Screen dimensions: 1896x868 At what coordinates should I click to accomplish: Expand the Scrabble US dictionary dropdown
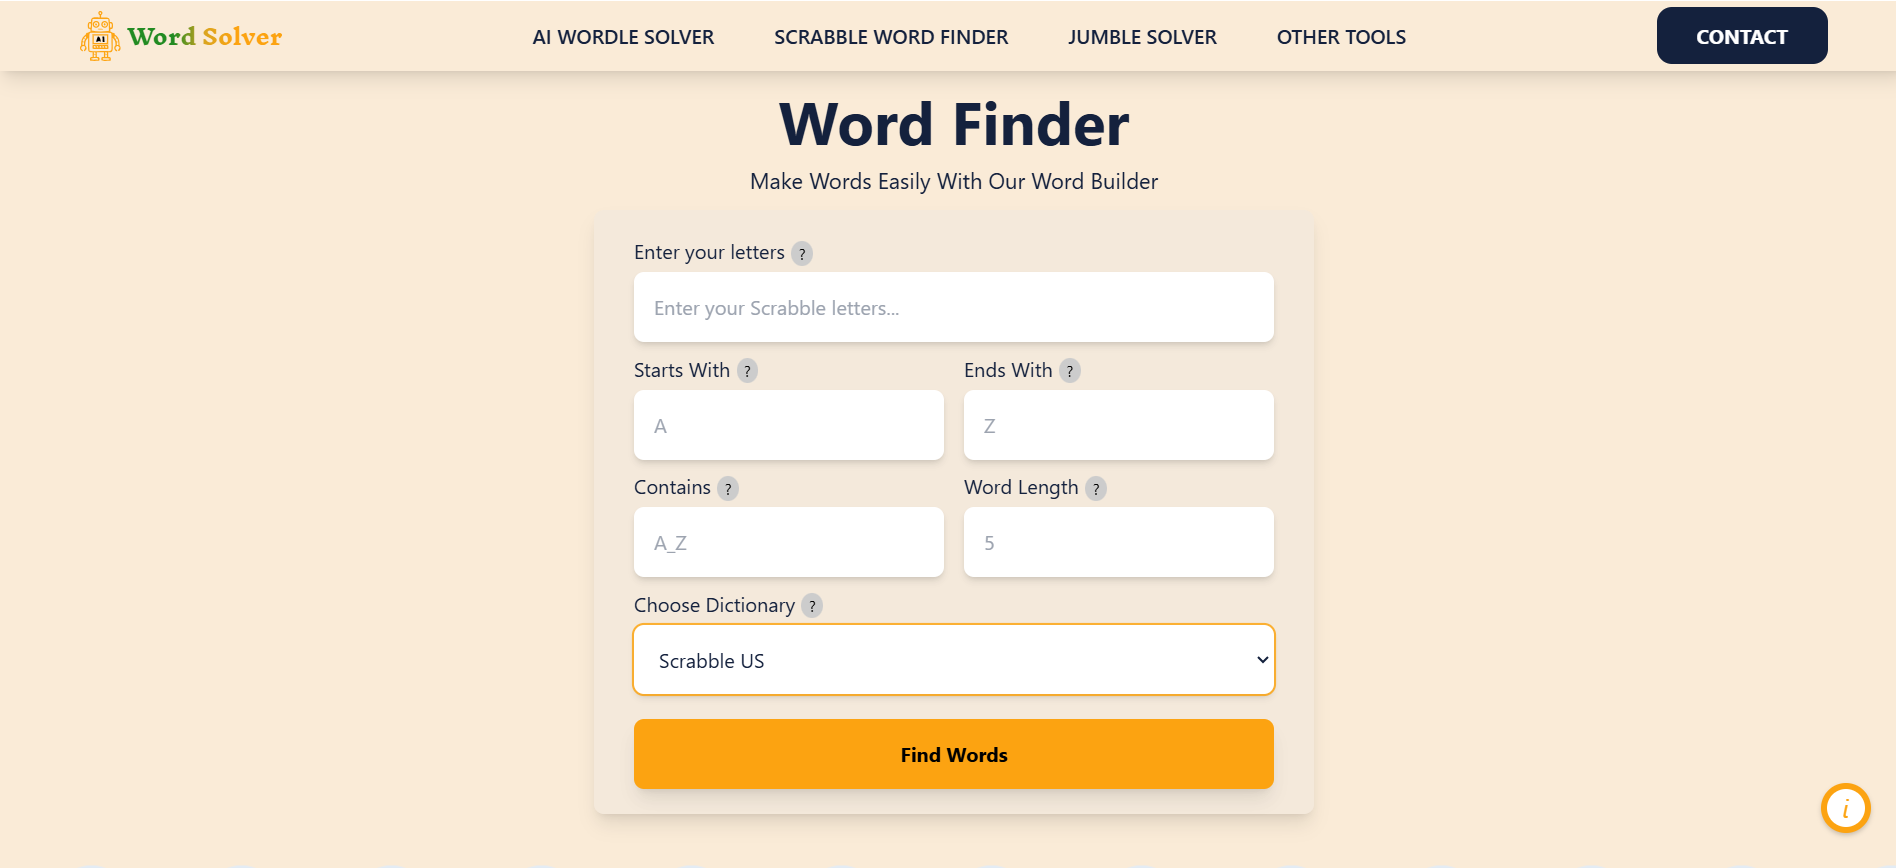tap(954, 660)
